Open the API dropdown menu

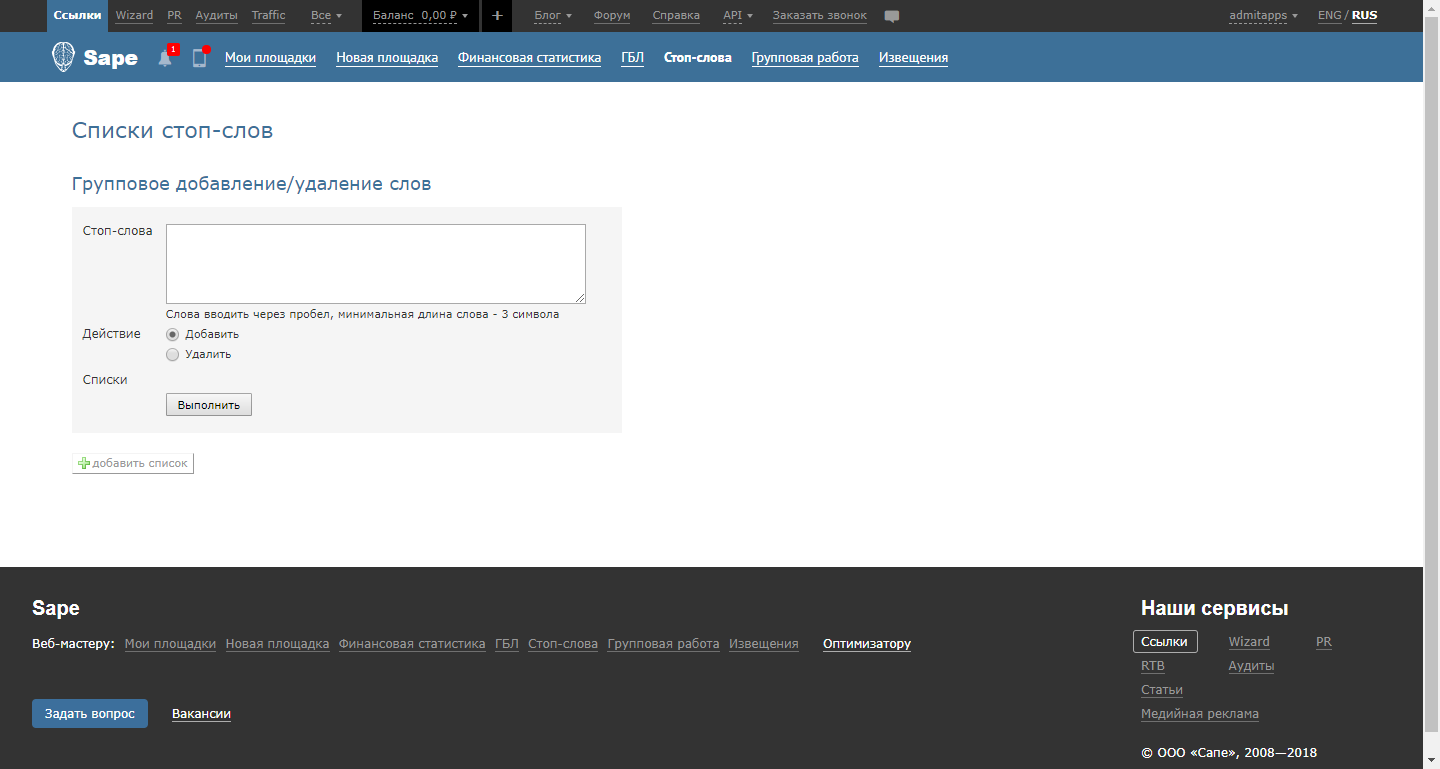point(738,15)
